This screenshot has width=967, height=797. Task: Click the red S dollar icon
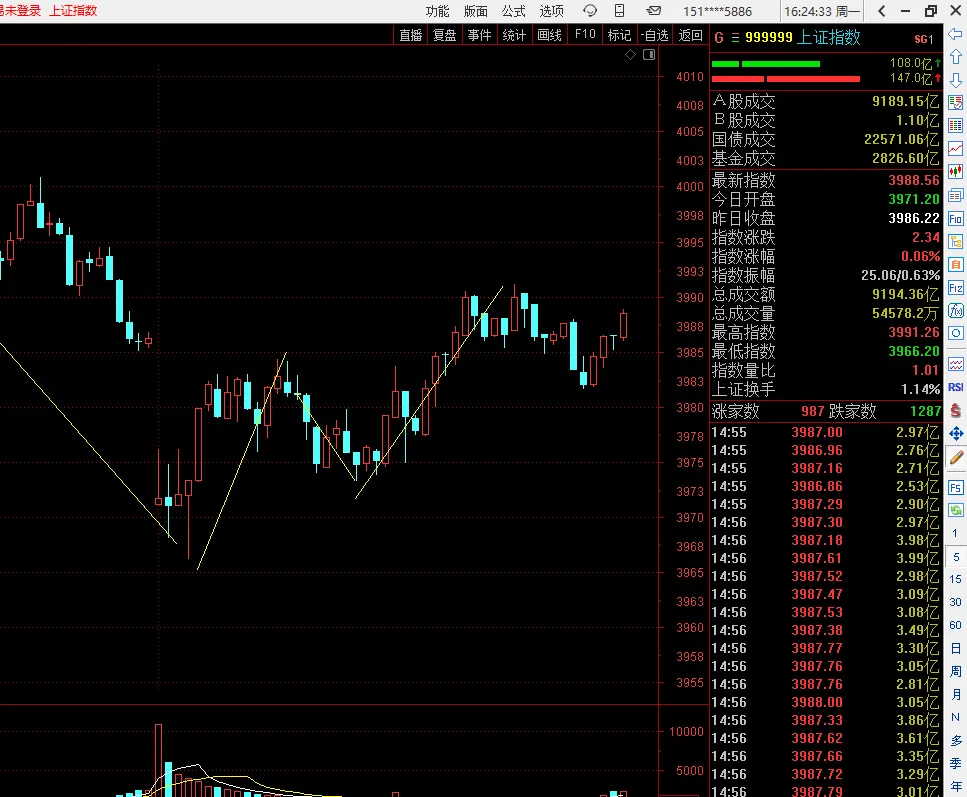pyautogui.click(x=956, y=410)
